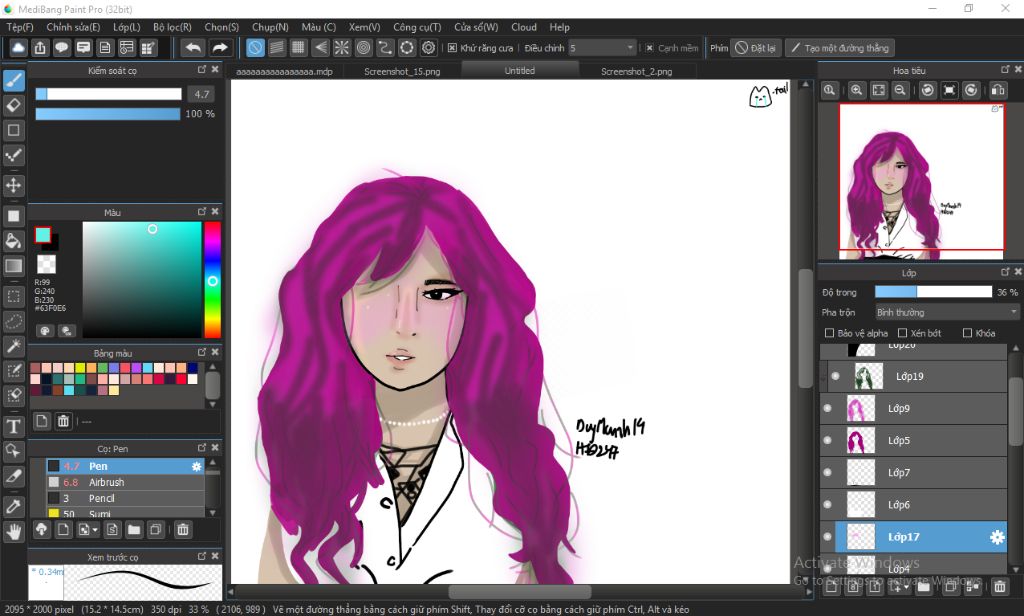The height and width of the screenshot is (616, 1024).
Task: Select the Magic Wand tool
Action: [x=14, y=346]
